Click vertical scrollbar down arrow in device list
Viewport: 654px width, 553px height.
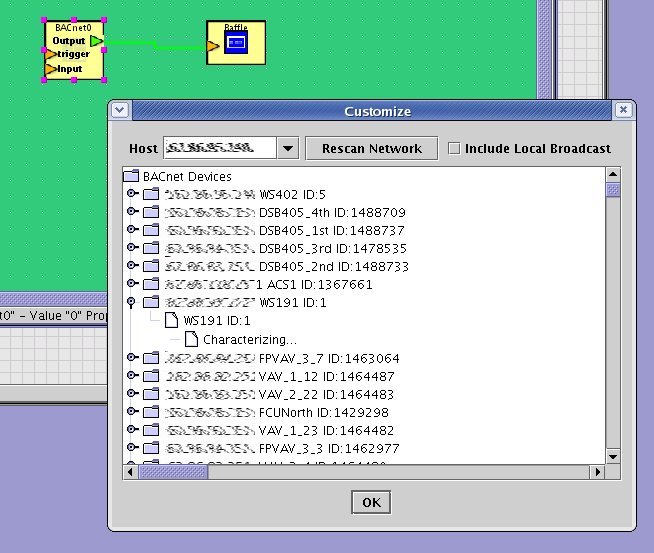[x=613, y=457]
